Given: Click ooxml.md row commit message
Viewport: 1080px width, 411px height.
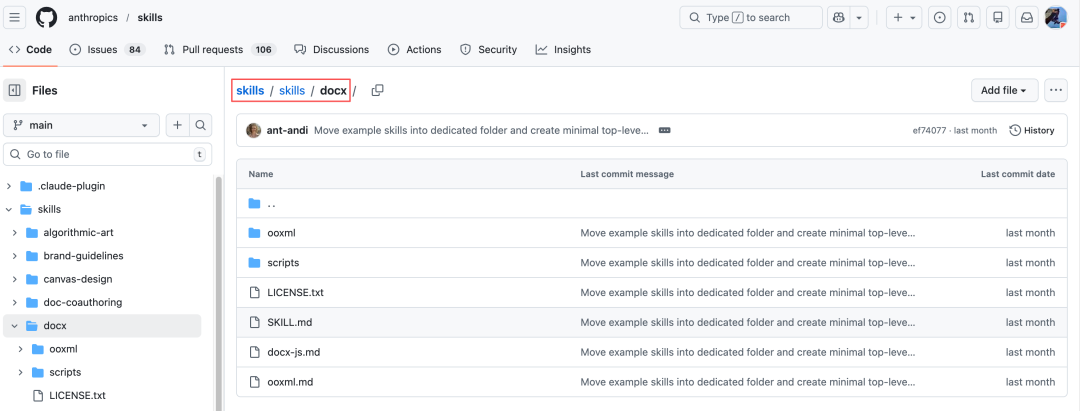Looking at the screenshot, I should [x=748, y=381].
